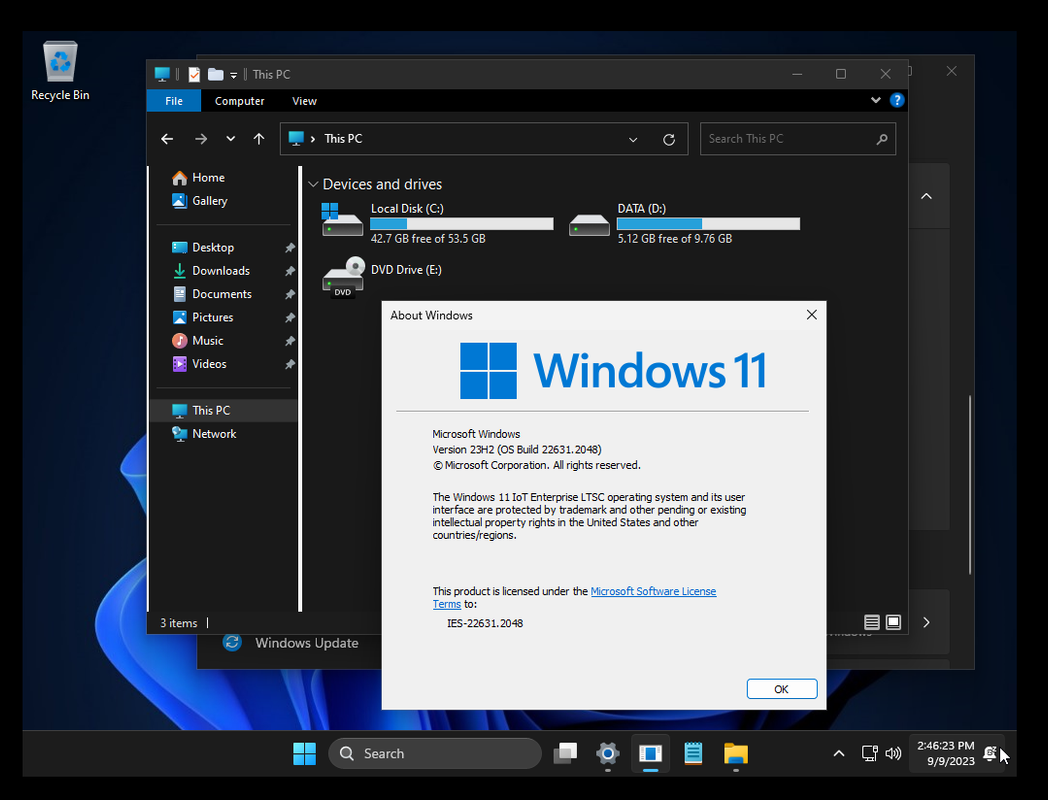Screen dimensions: 1048x800
Task: Click the 5.12 GB free text
Action: click(x=674, y=239)
